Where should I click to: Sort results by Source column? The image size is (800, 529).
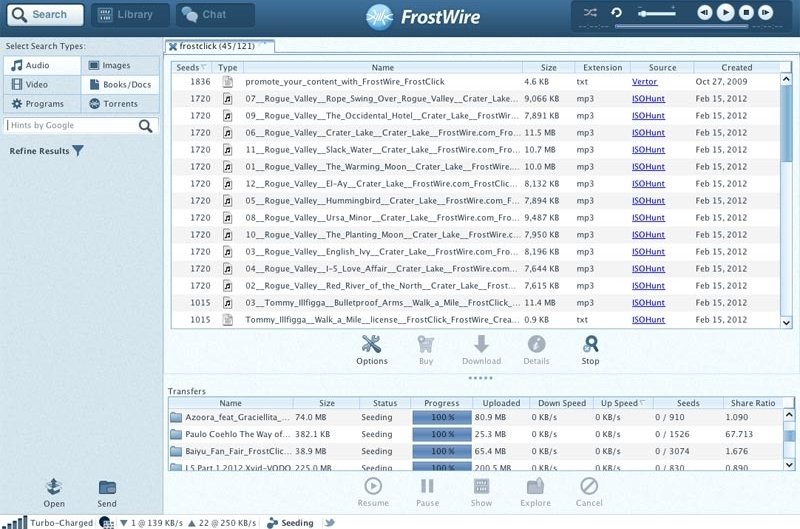tap(662, 67)
